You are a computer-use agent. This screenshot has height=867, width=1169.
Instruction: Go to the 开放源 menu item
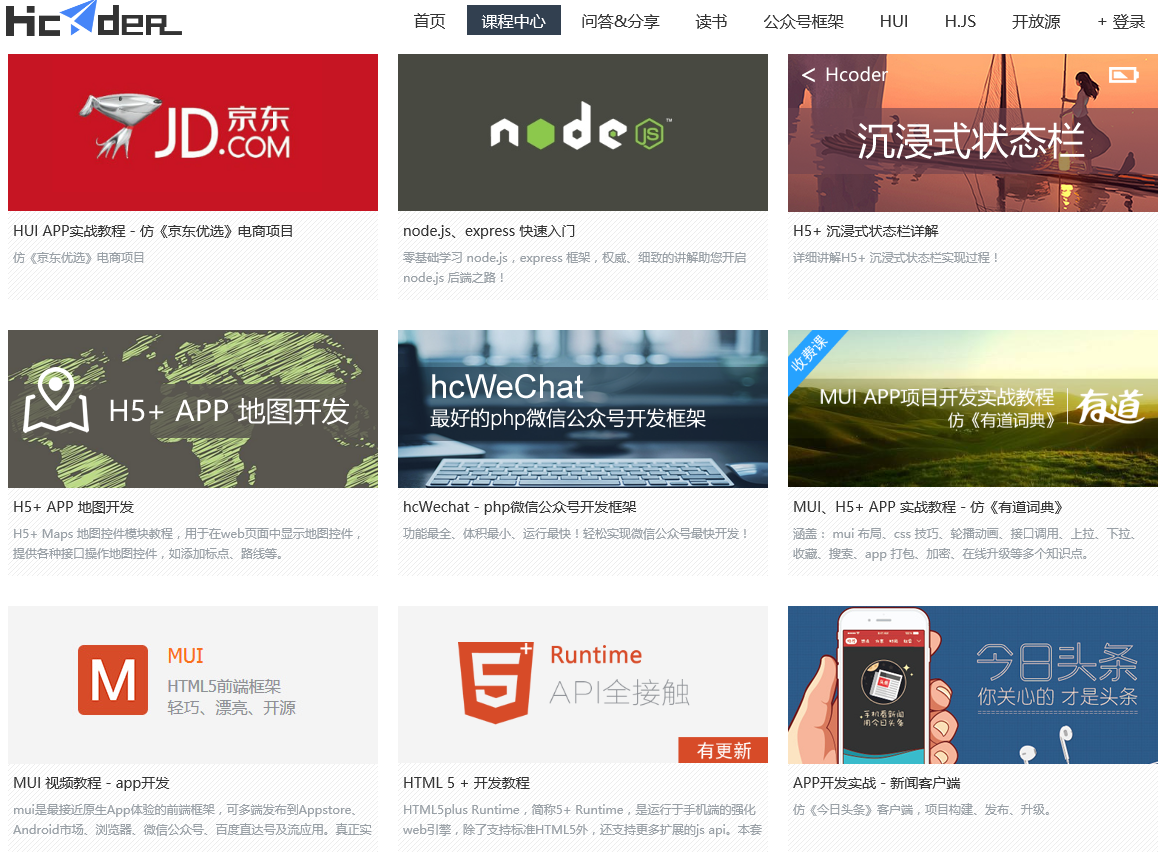(1036, 21)
